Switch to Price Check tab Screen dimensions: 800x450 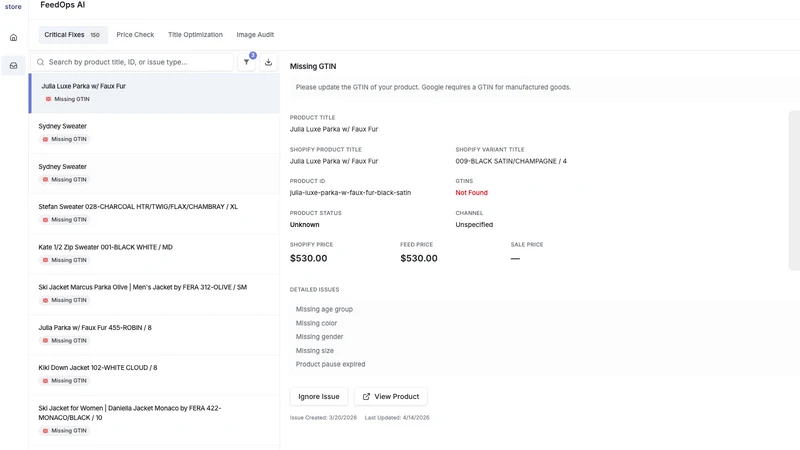pyautogui.click(x=135, y=35)
